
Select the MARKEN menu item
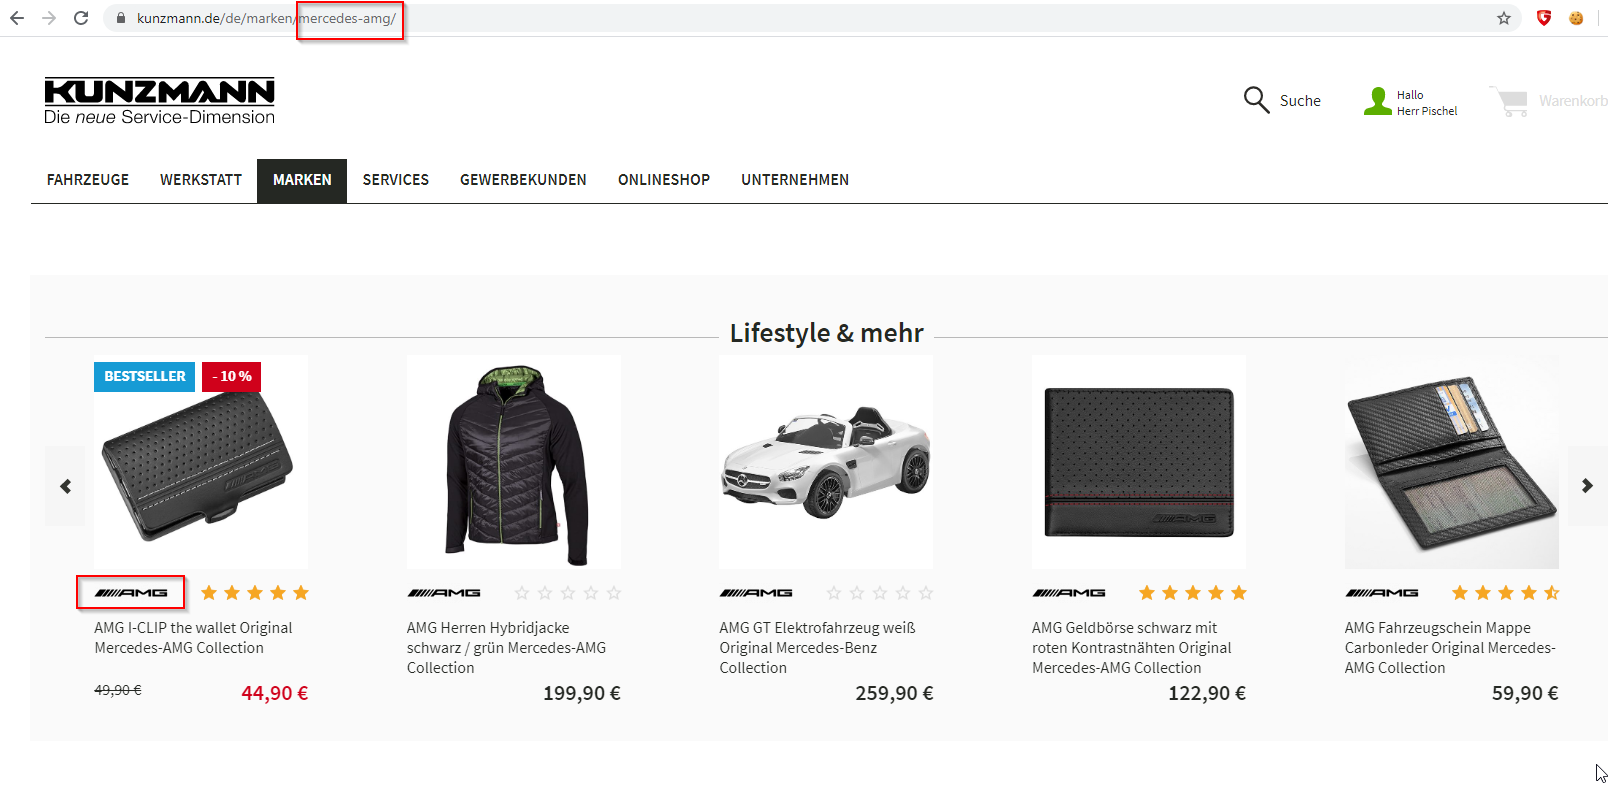pos(302,180)
